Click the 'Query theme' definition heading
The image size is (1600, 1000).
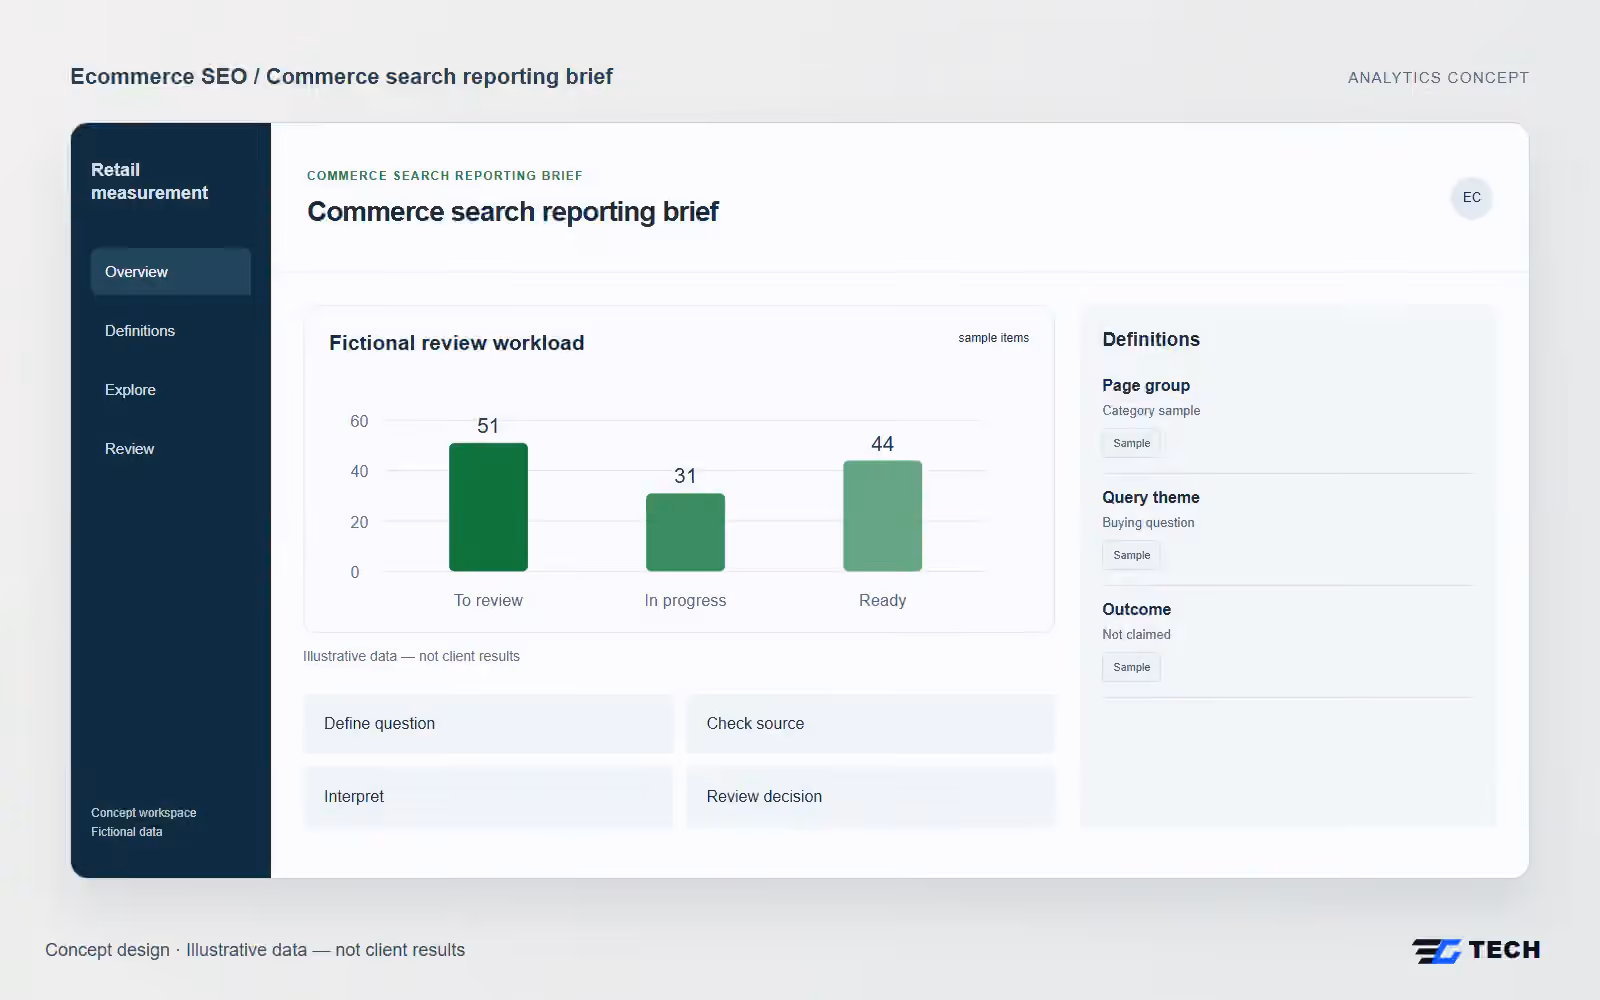1151,498
